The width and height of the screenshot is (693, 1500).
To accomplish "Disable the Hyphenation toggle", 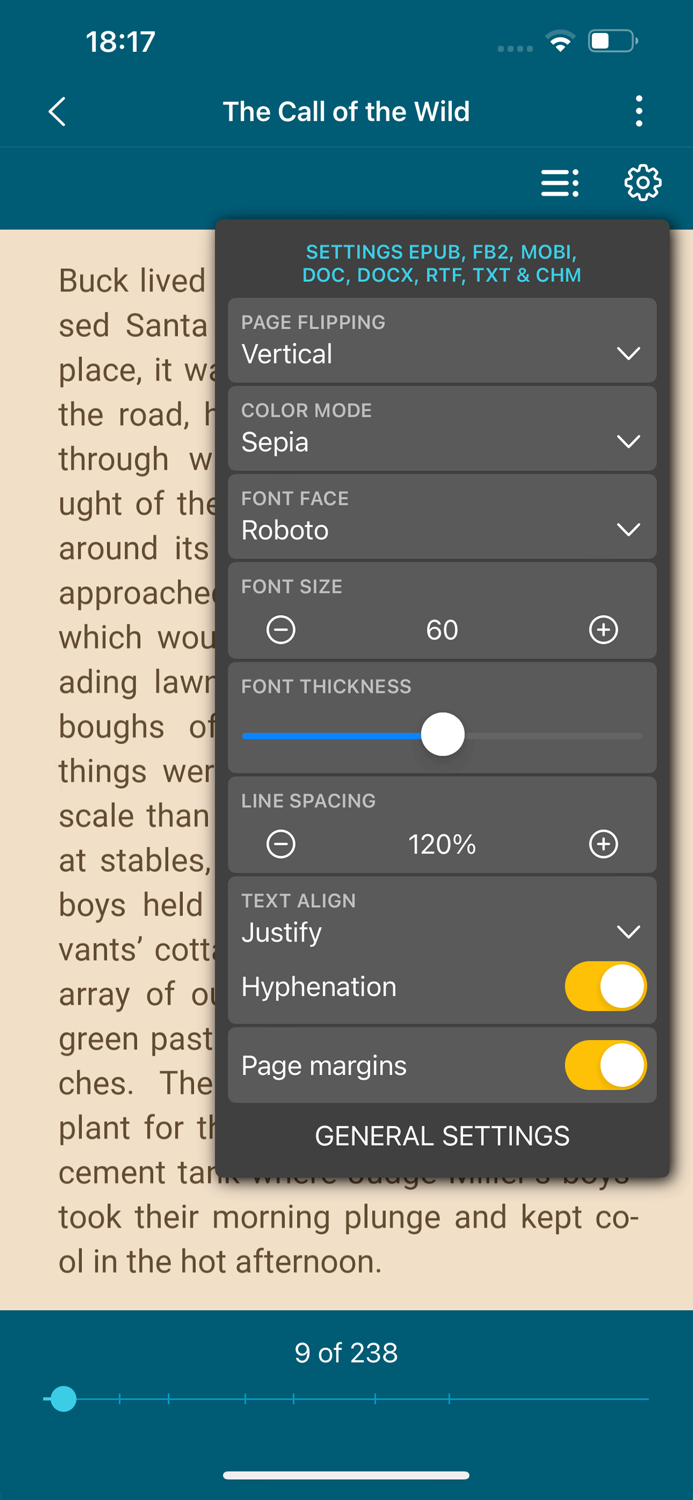I will 605,986.
